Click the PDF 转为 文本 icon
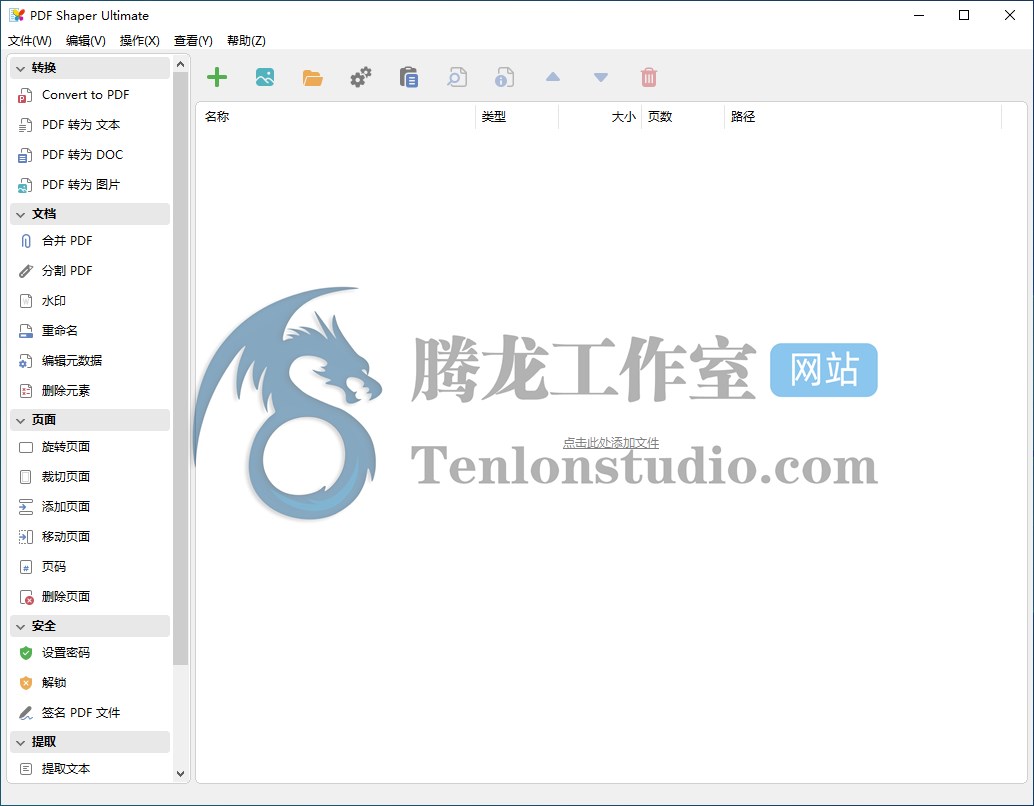1034x806 pixels. coord(25,125)
